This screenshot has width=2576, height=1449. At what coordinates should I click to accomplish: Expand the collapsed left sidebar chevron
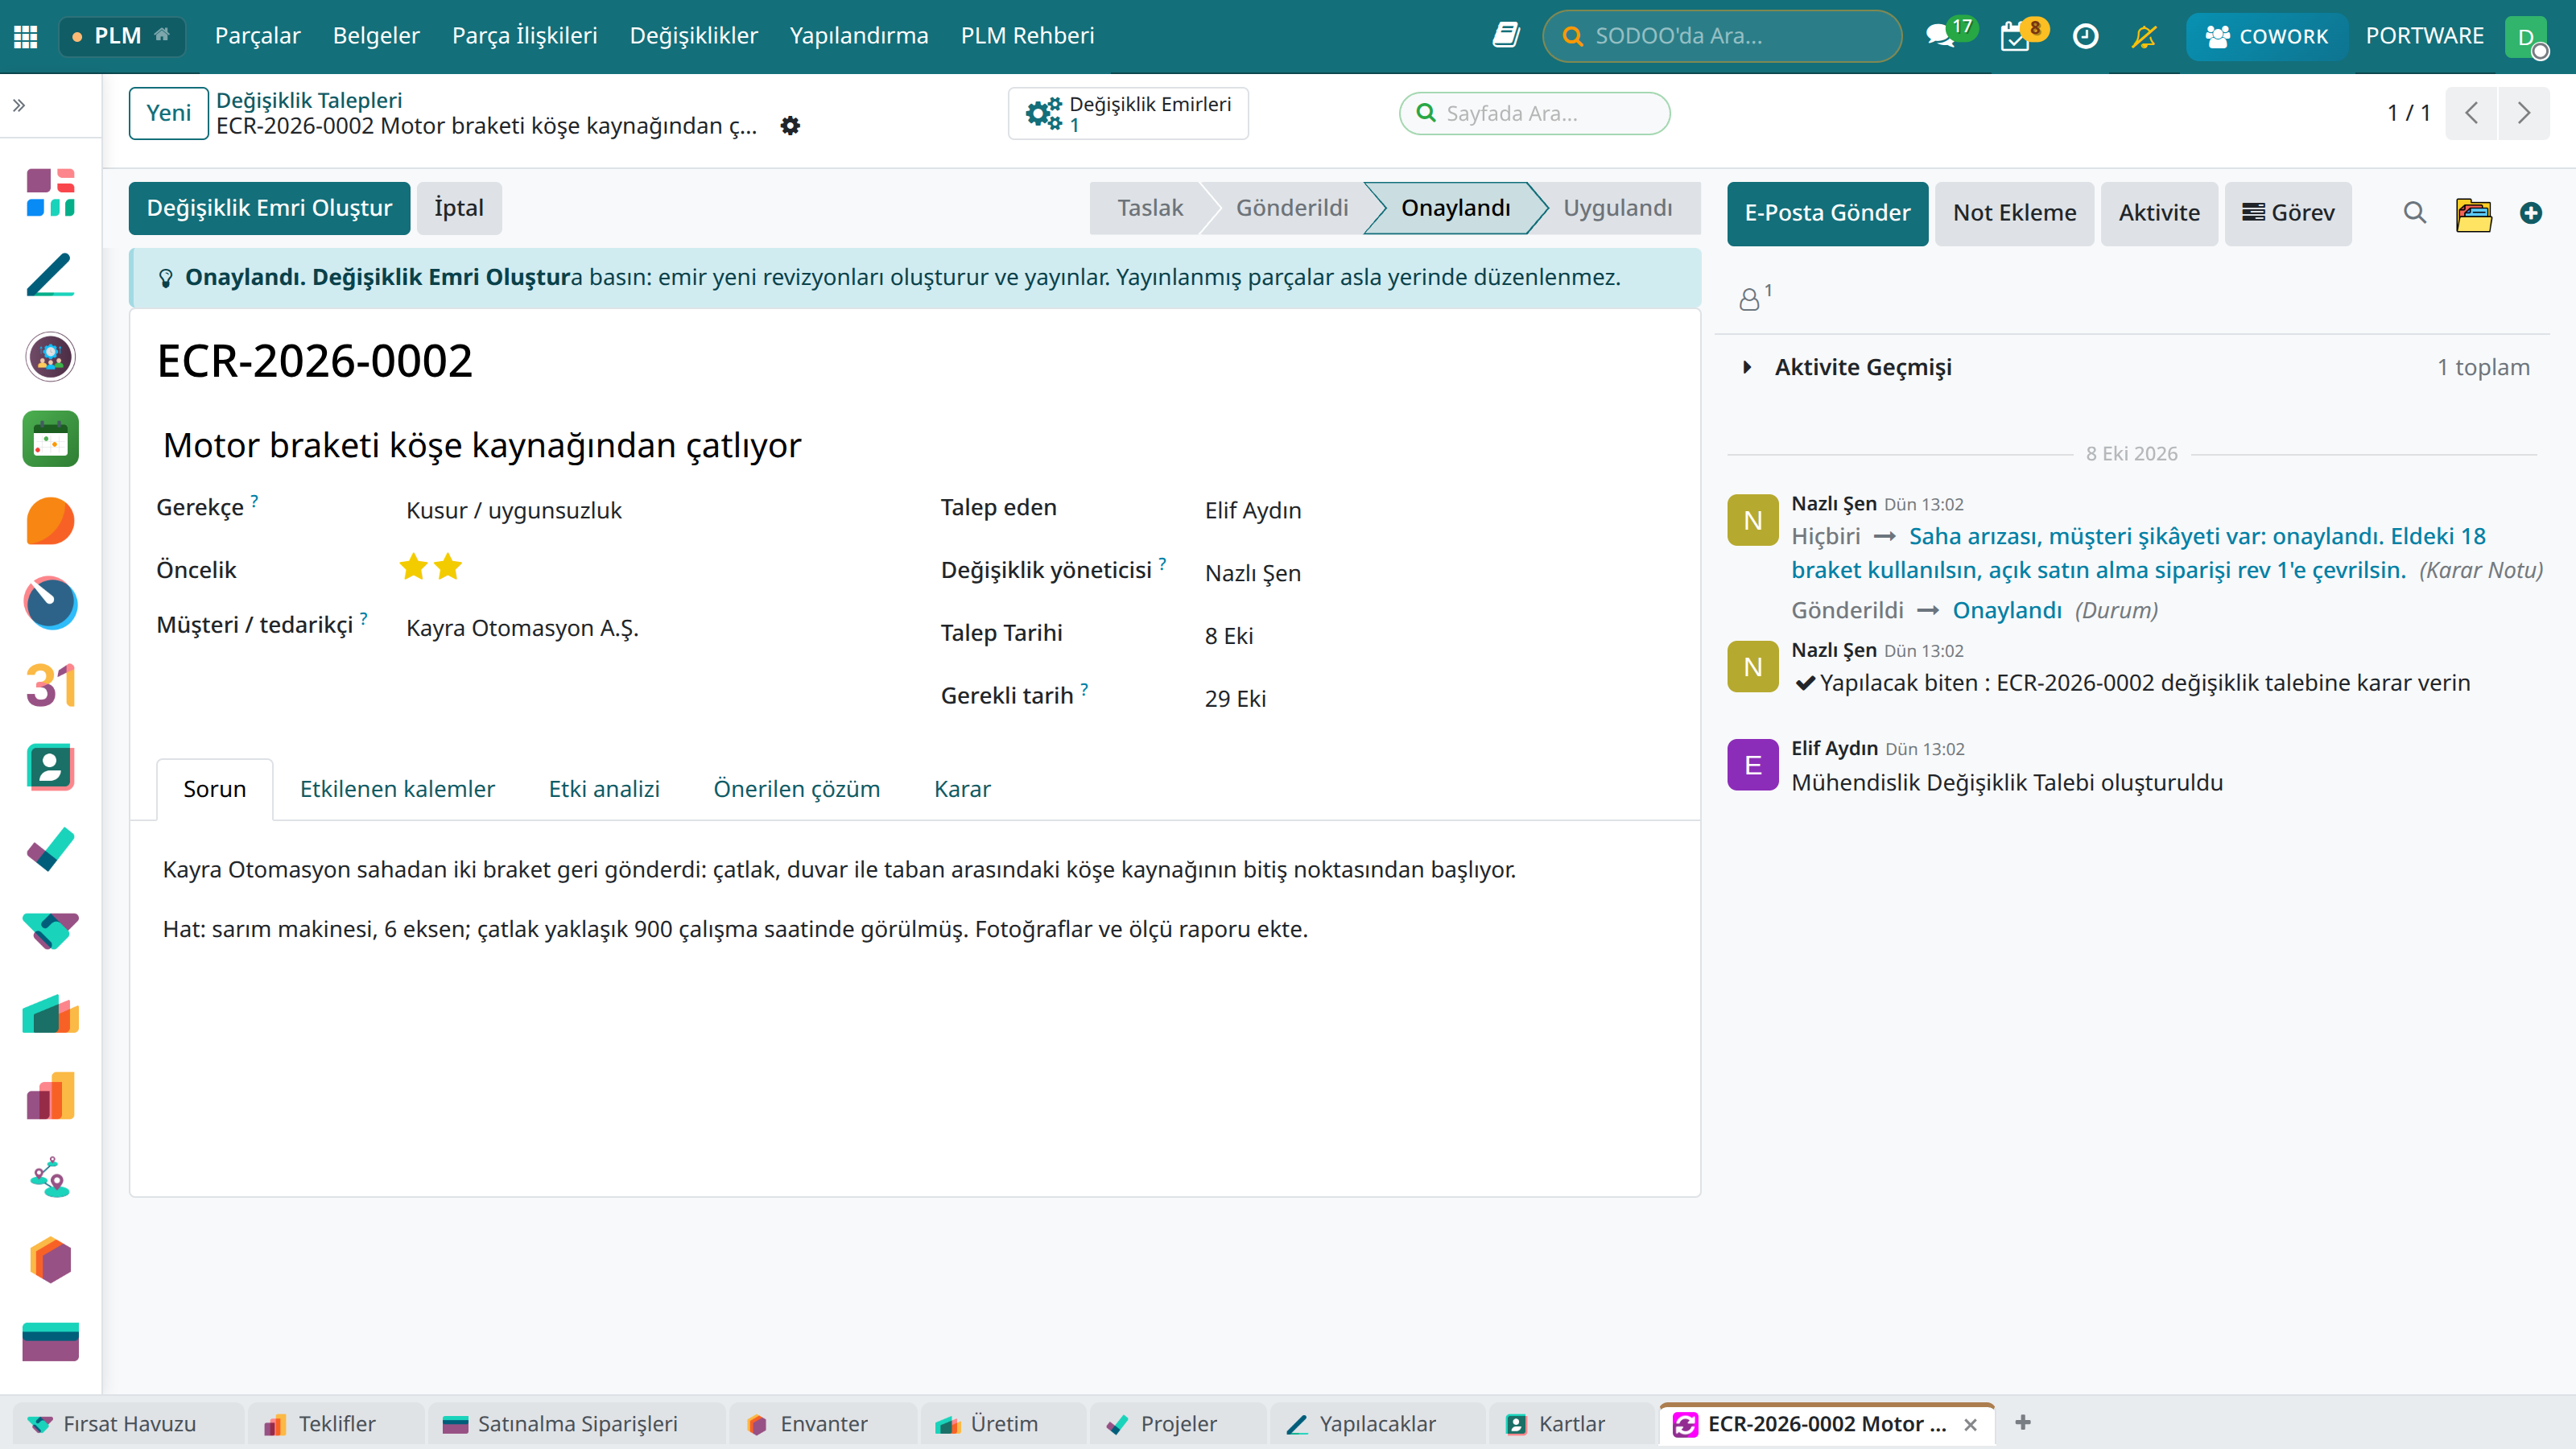click(19, 105)
